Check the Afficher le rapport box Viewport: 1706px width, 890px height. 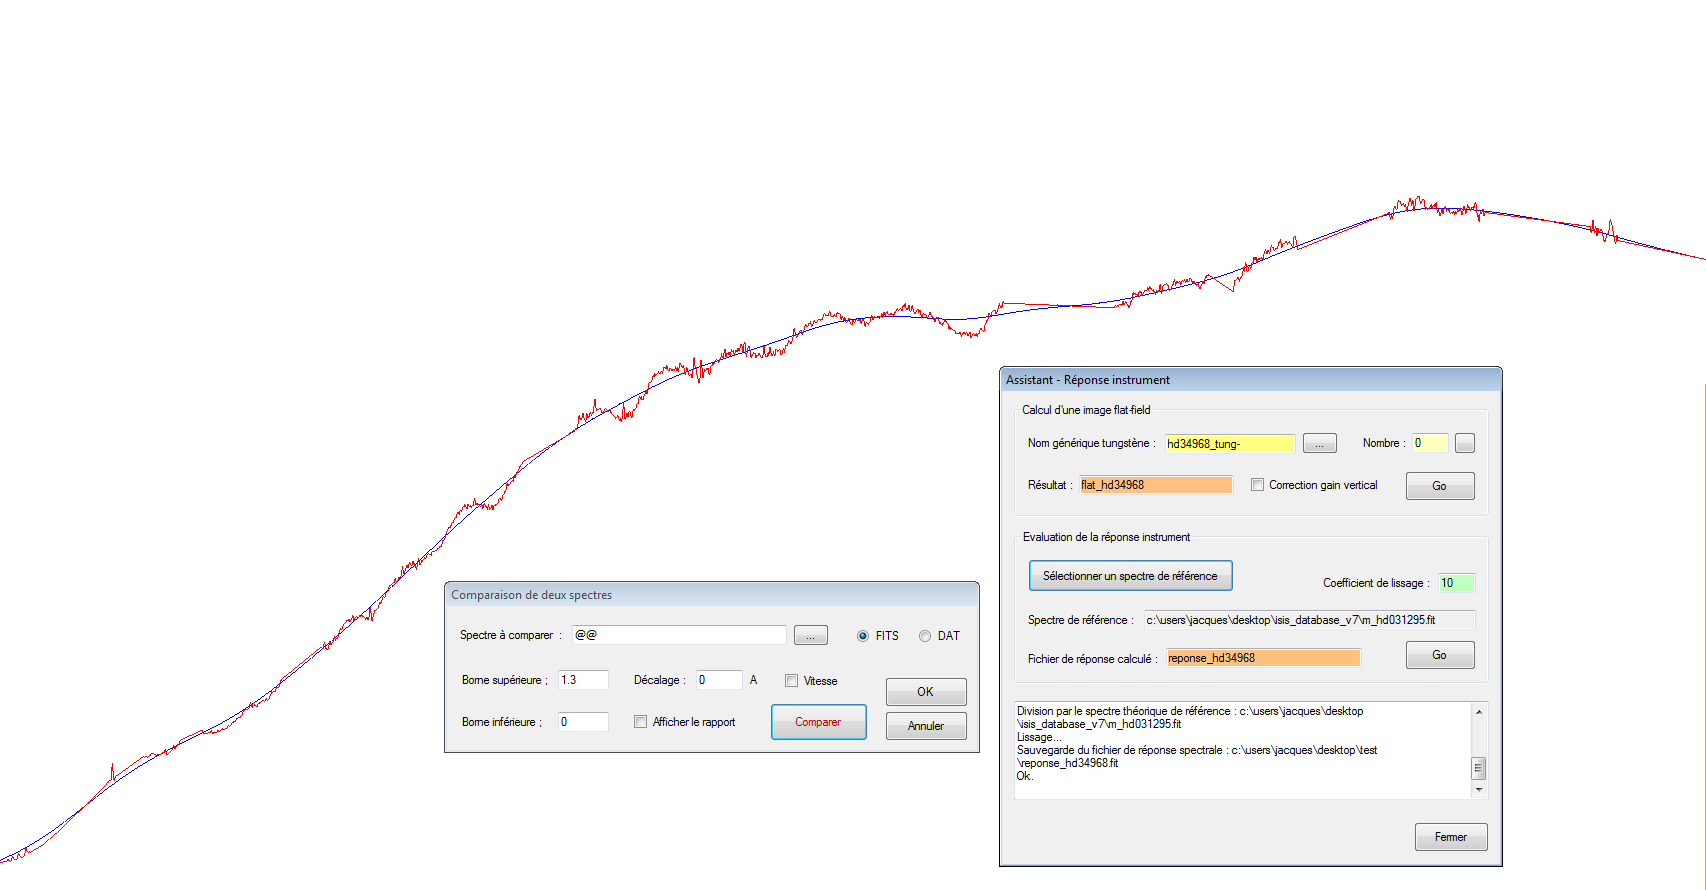pyautogui.click(x=640, y=722)
